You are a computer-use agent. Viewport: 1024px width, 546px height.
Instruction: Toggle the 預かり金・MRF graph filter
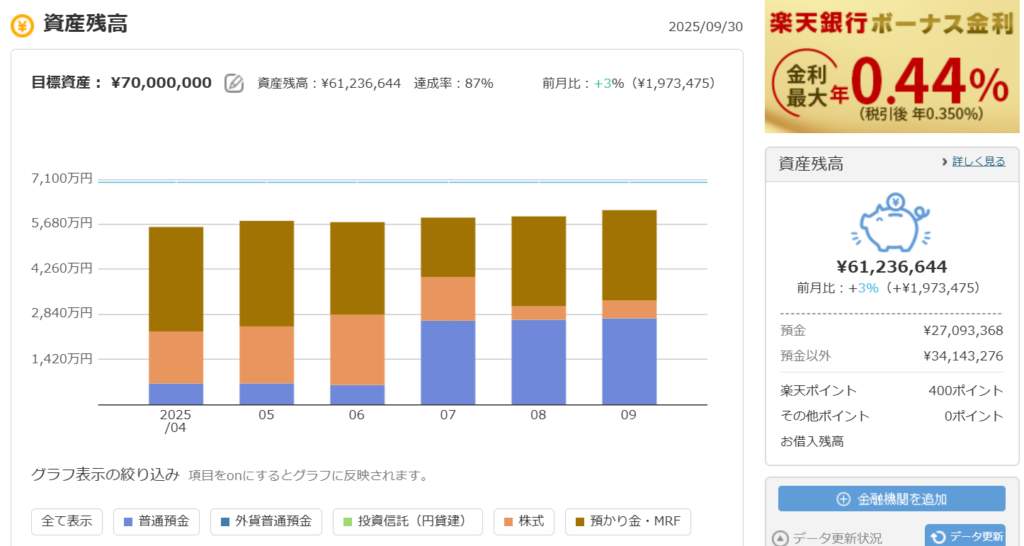627,521
